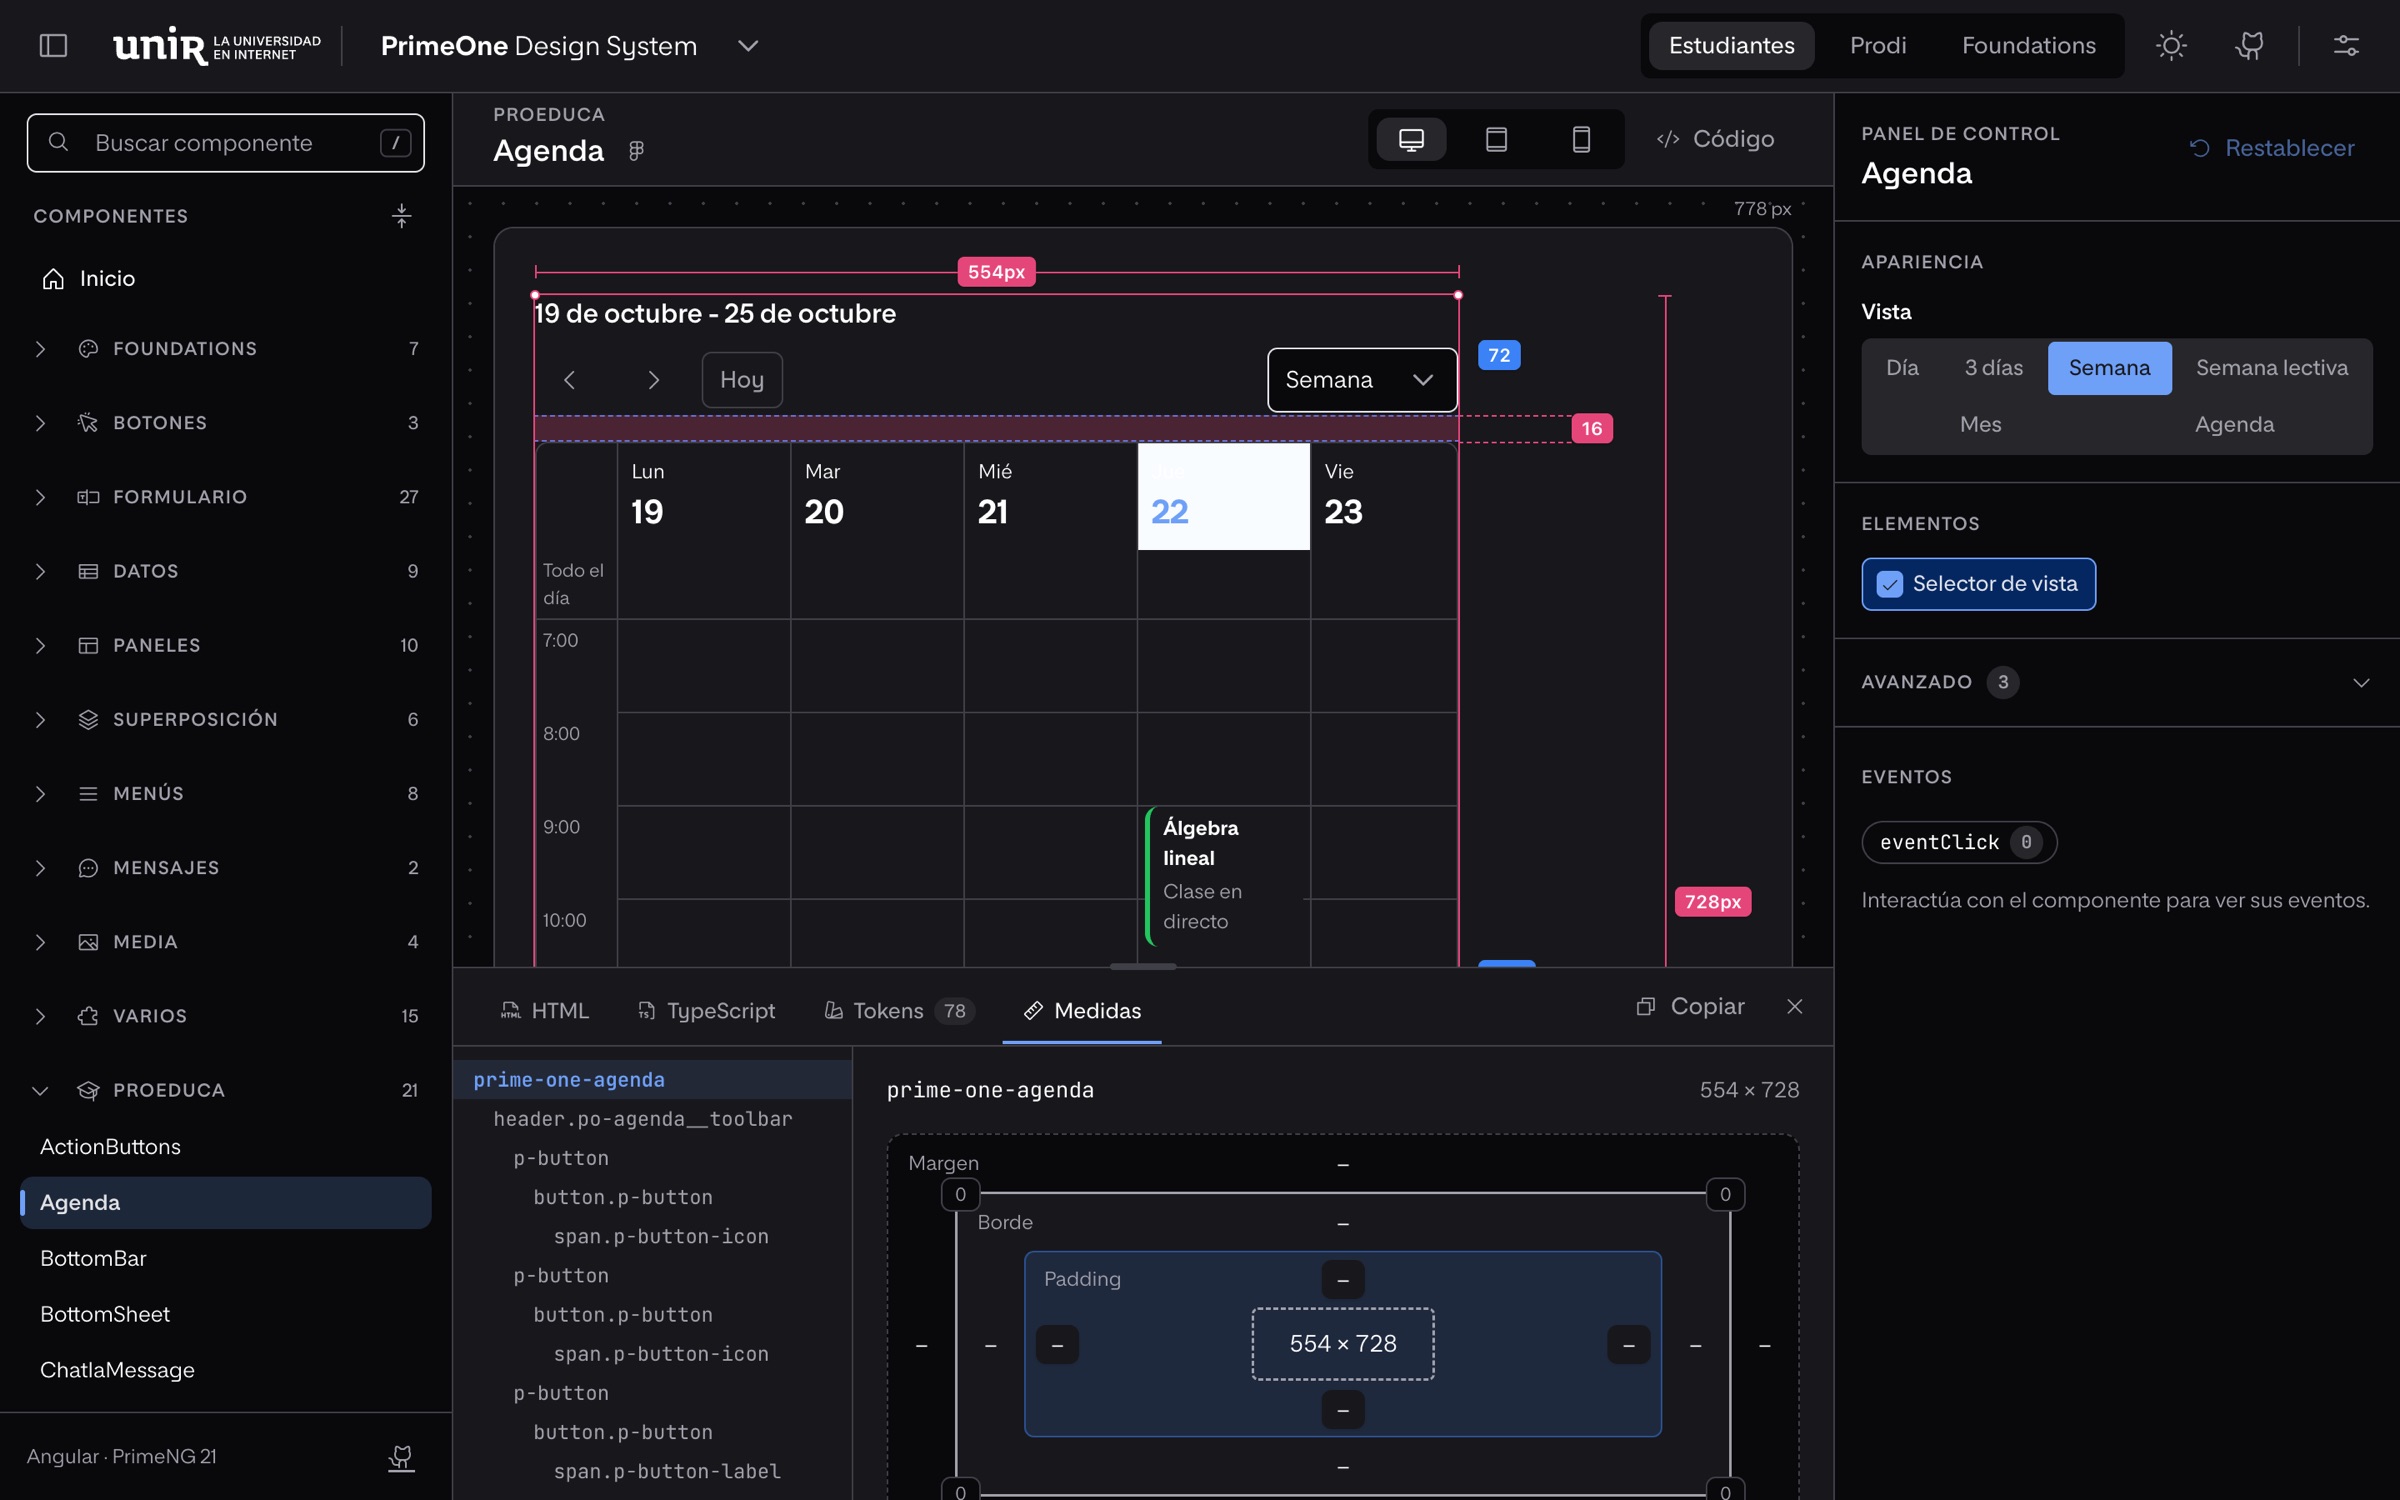Open settings sliders icon in top bar
Screen dimensions: 2400x1500
(x=2346, y=46)
